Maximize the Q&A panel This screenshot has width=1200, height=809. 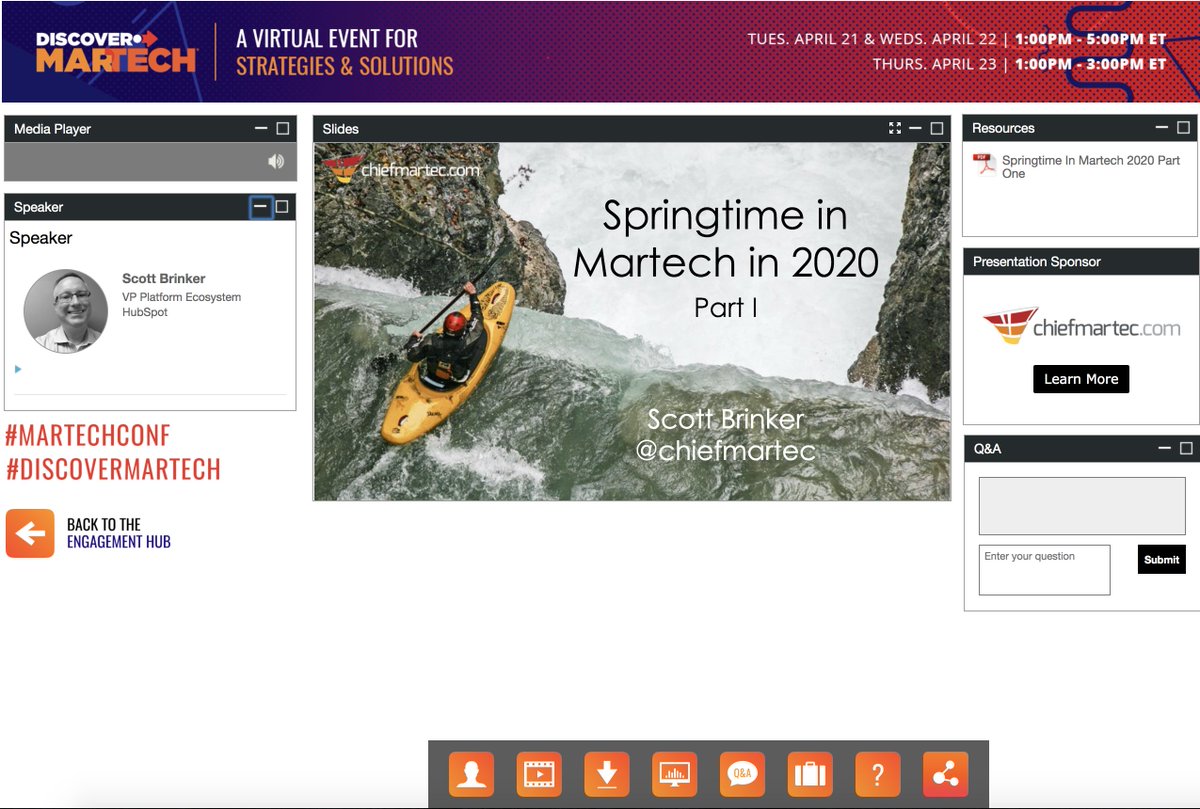tap(1187, 448)
